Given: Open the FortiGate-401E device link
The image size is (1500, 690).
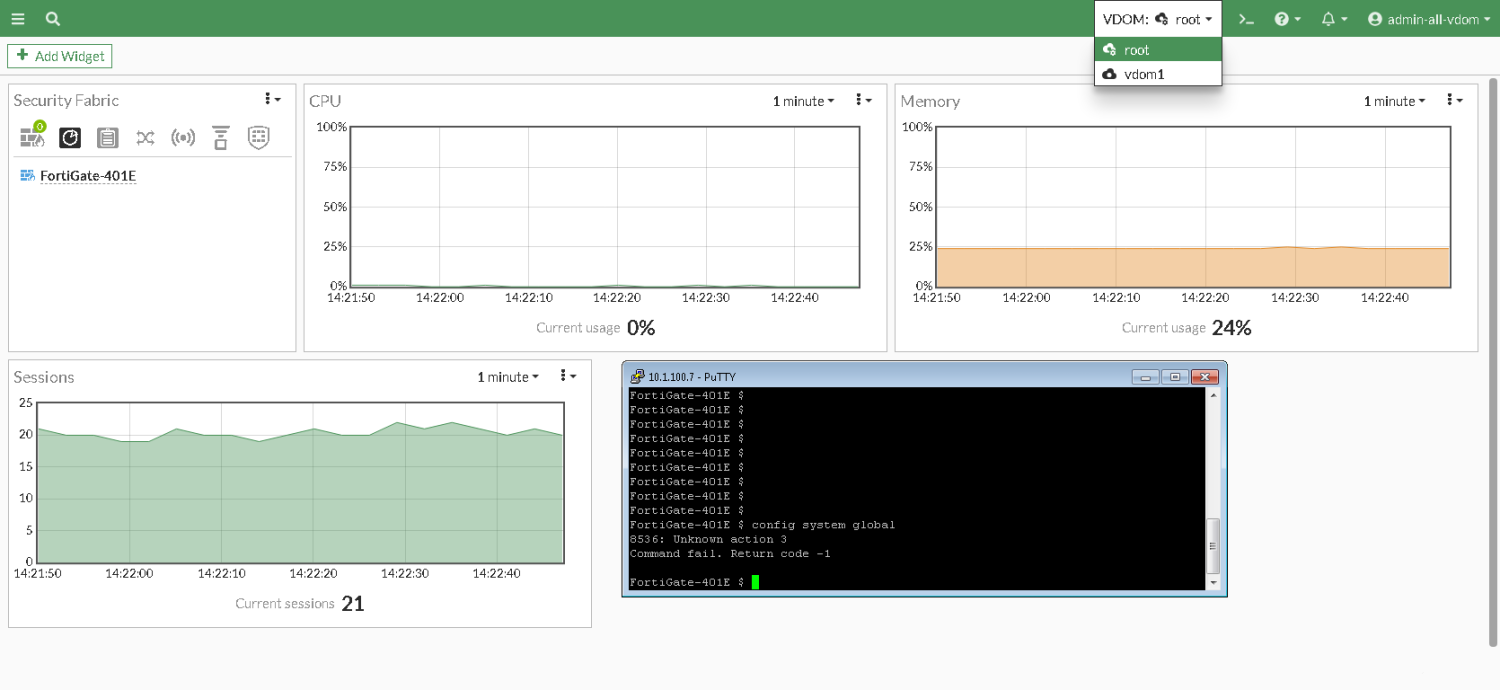Looking at the screenshot, I should [87, 176].
